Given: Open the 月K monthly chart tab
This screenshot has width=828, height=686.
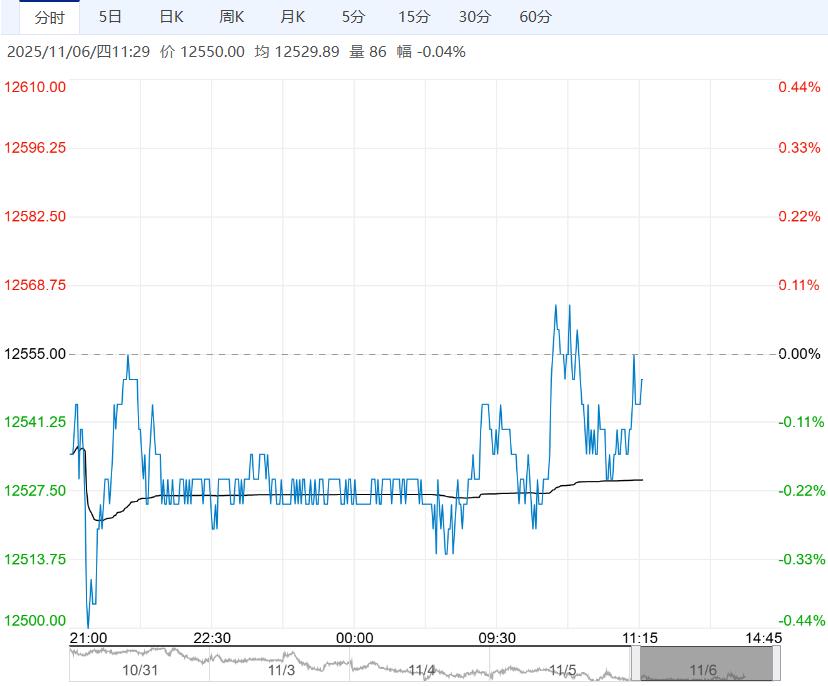Looking at the screenshot, I should 293,17.
